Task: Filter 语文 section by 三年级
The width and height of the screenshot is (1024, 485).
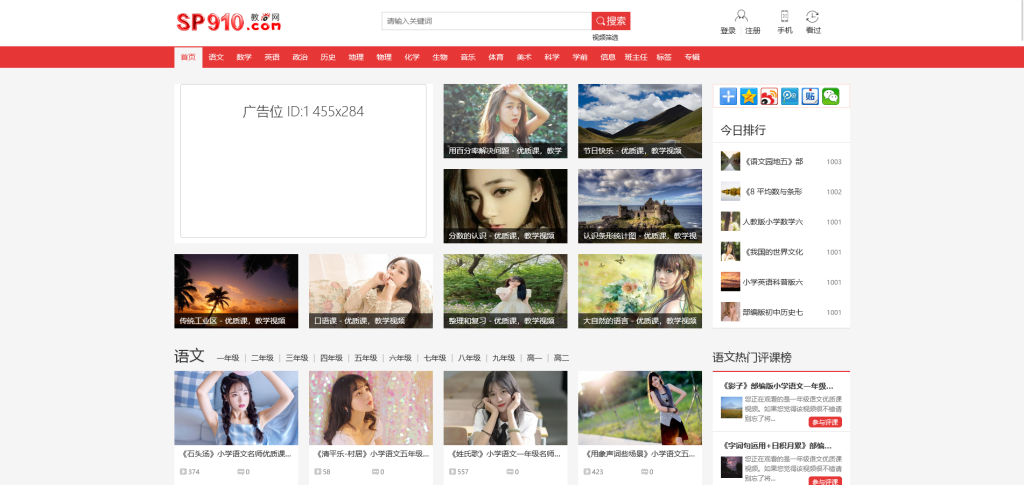Action: (x=297, y=357)
